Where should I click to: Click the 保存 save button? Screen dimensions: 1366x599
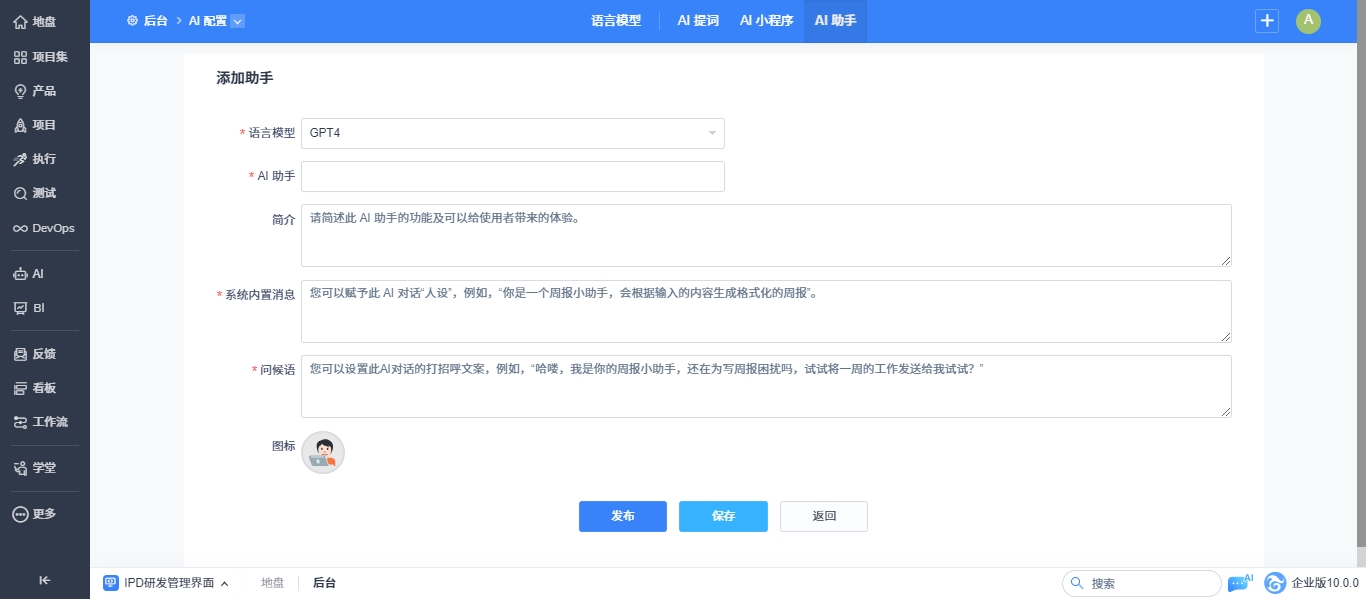click(x=723, y=516)
